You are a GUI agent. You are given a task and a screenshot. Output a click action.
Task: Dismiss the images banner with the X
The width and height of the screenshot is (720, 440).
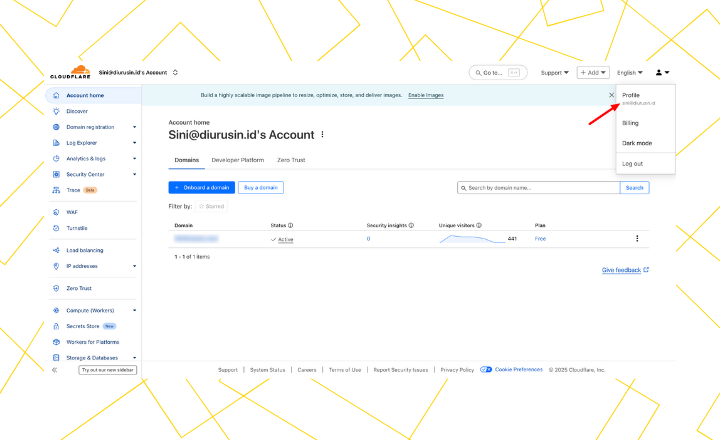coord(611,95)
